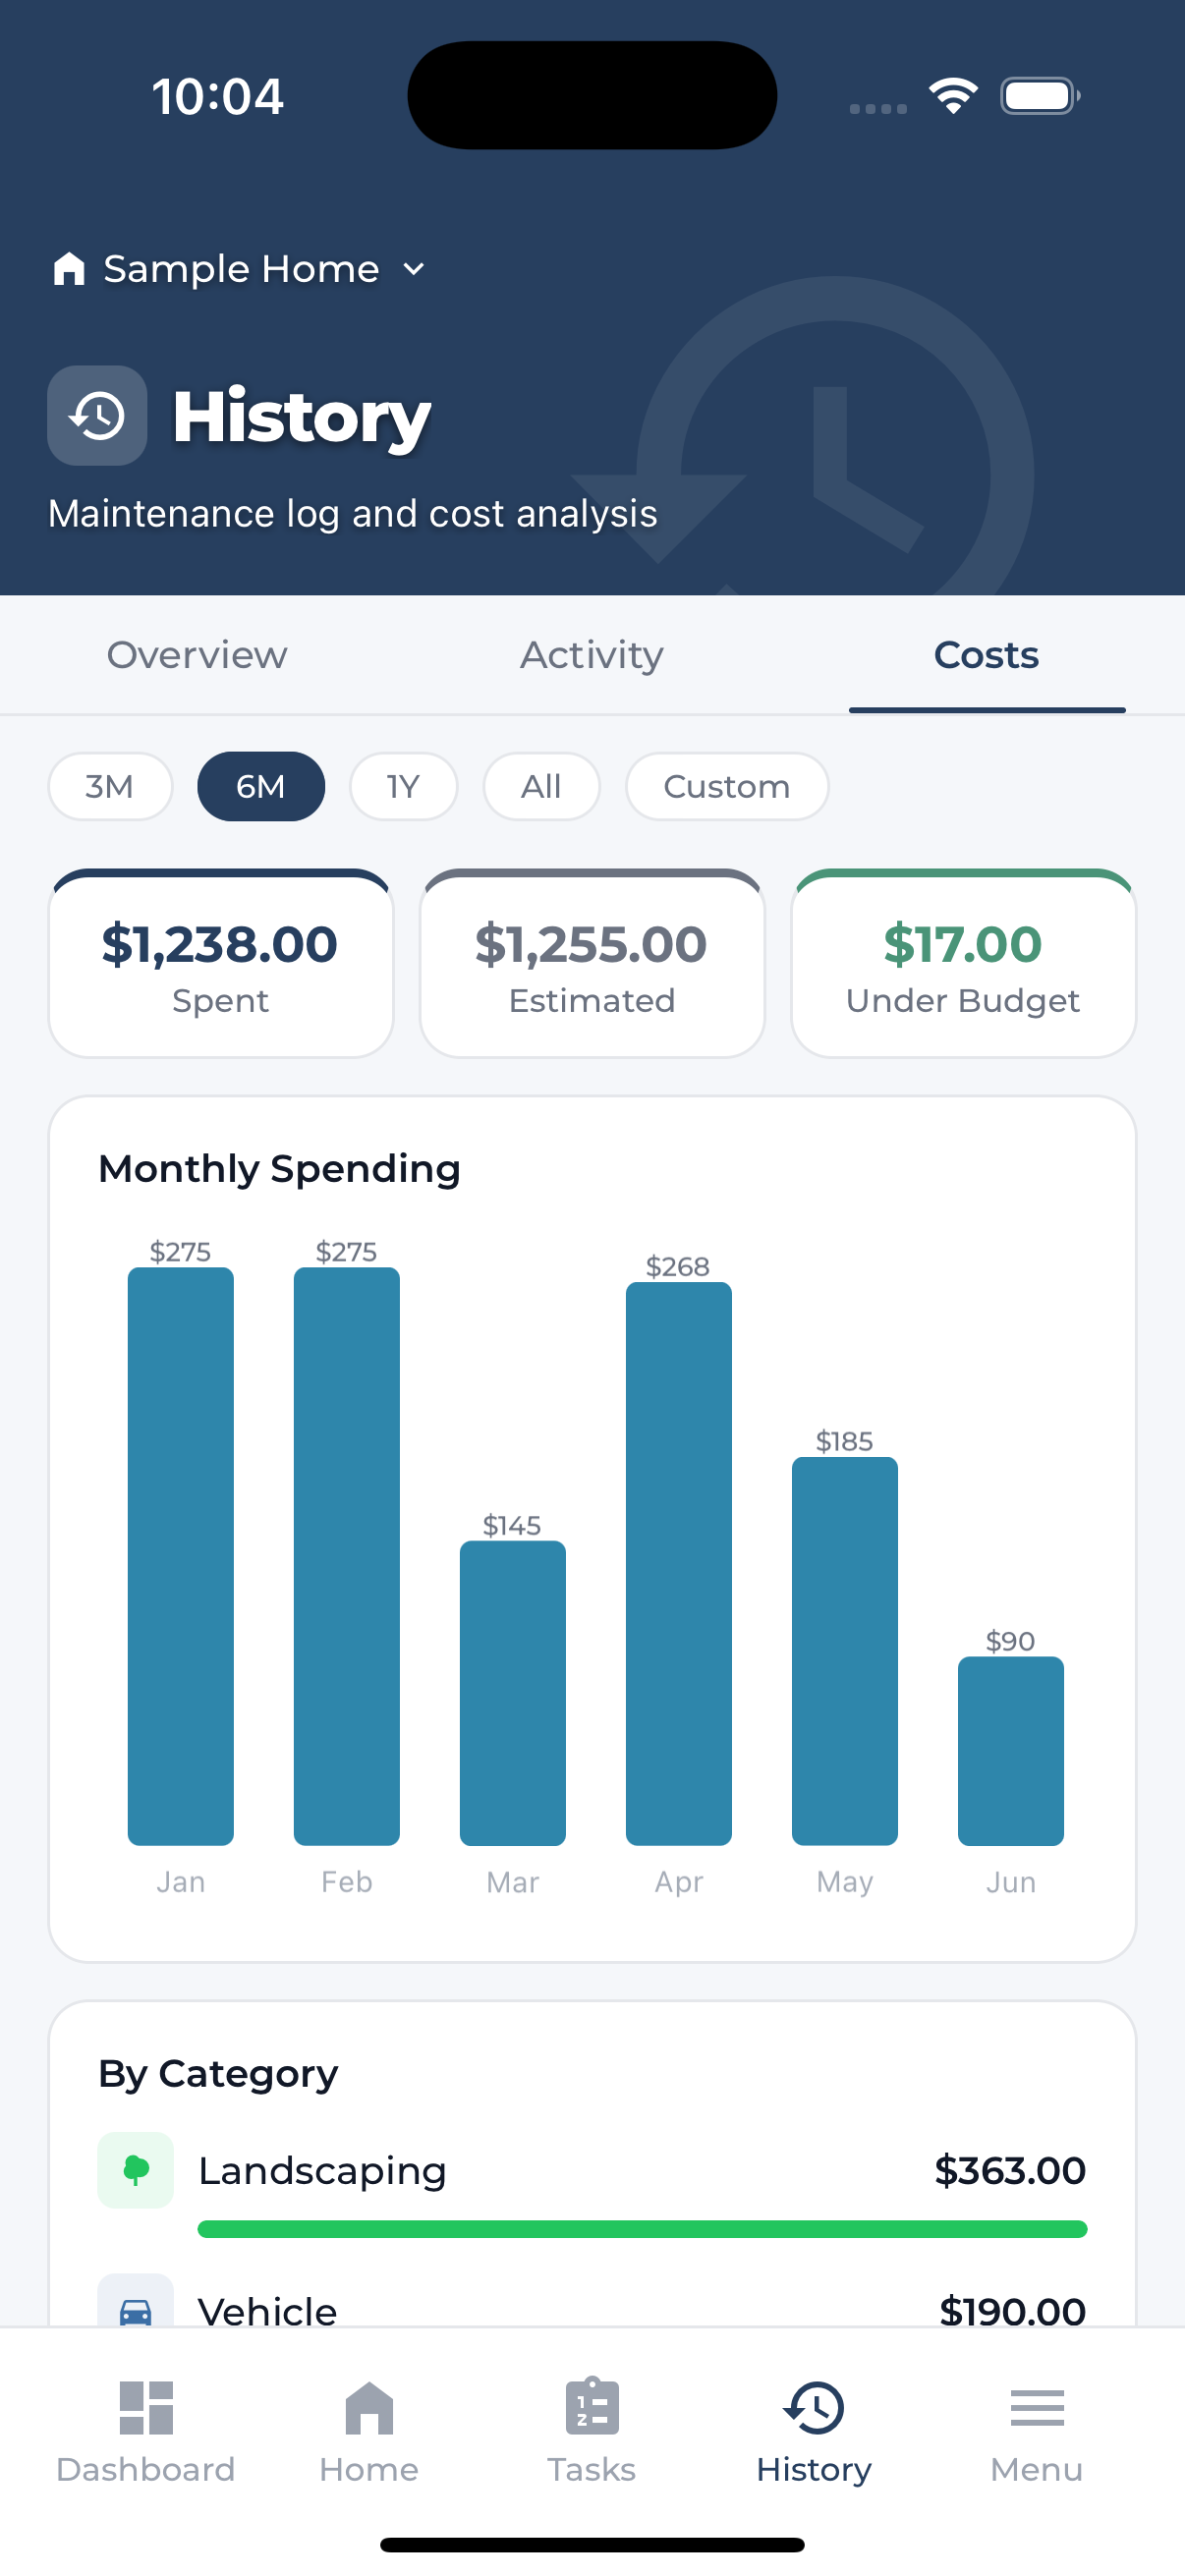The height and width of the screenshot is (2576, 1185).
Task: Select the All time range chip
Action: pos(541,786)
